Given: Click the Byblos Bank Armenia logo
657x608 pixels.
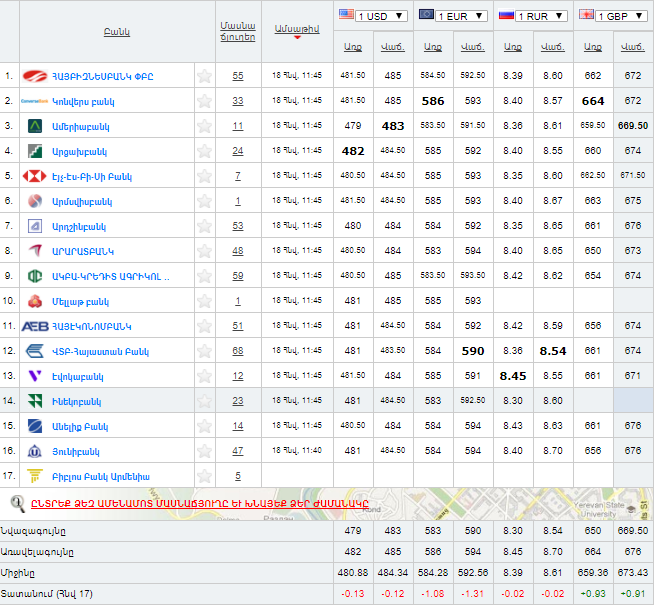Looking at the screenshot, I should click(x=35, y=476).
